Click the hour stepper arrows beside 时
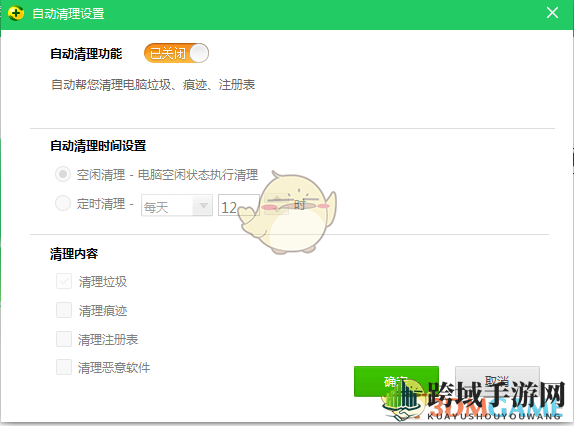This screenshot has height=426, width=574. 277,205
